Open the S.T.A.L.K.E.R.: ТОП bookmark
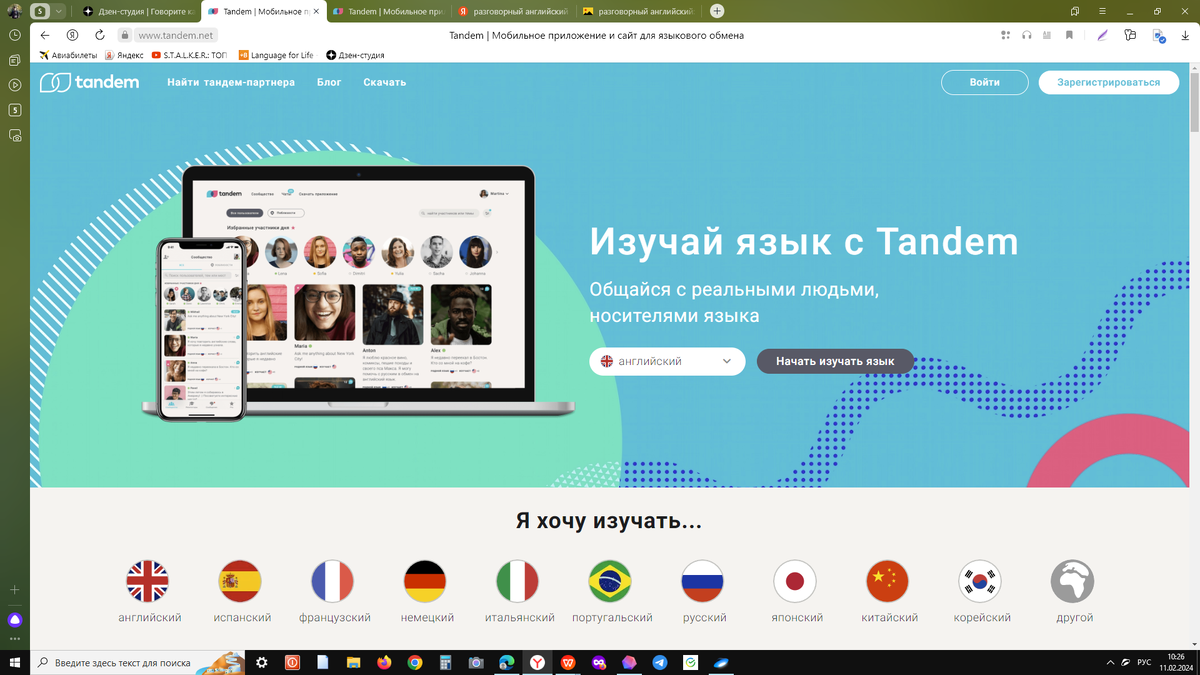The image size is (1200, 675). pyautogui.click(x=189, y=55)
